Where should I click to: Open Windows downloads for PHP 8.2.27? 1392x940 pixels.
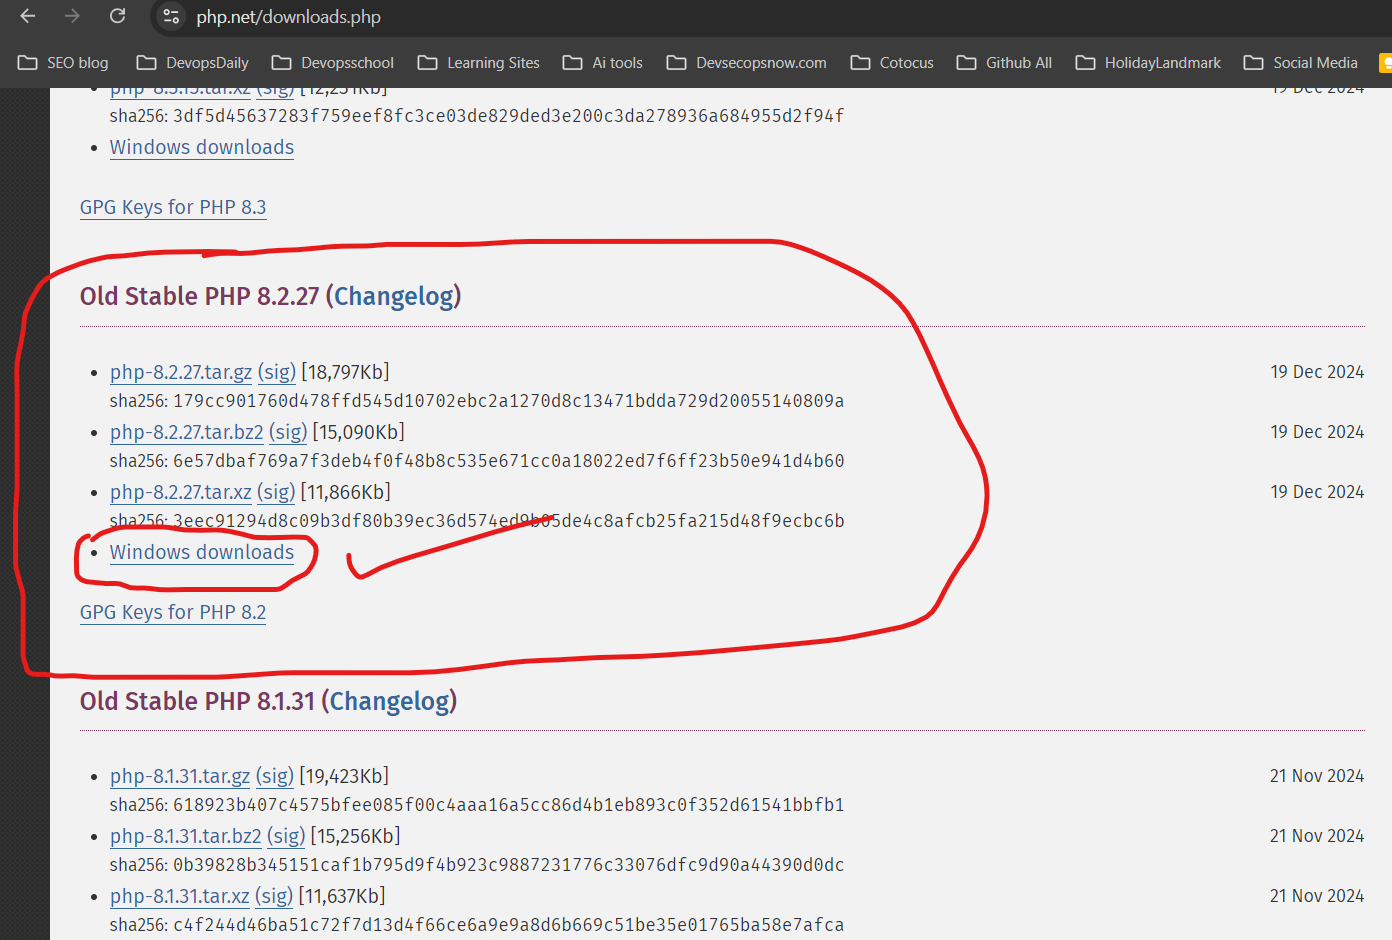coord(201,552)
